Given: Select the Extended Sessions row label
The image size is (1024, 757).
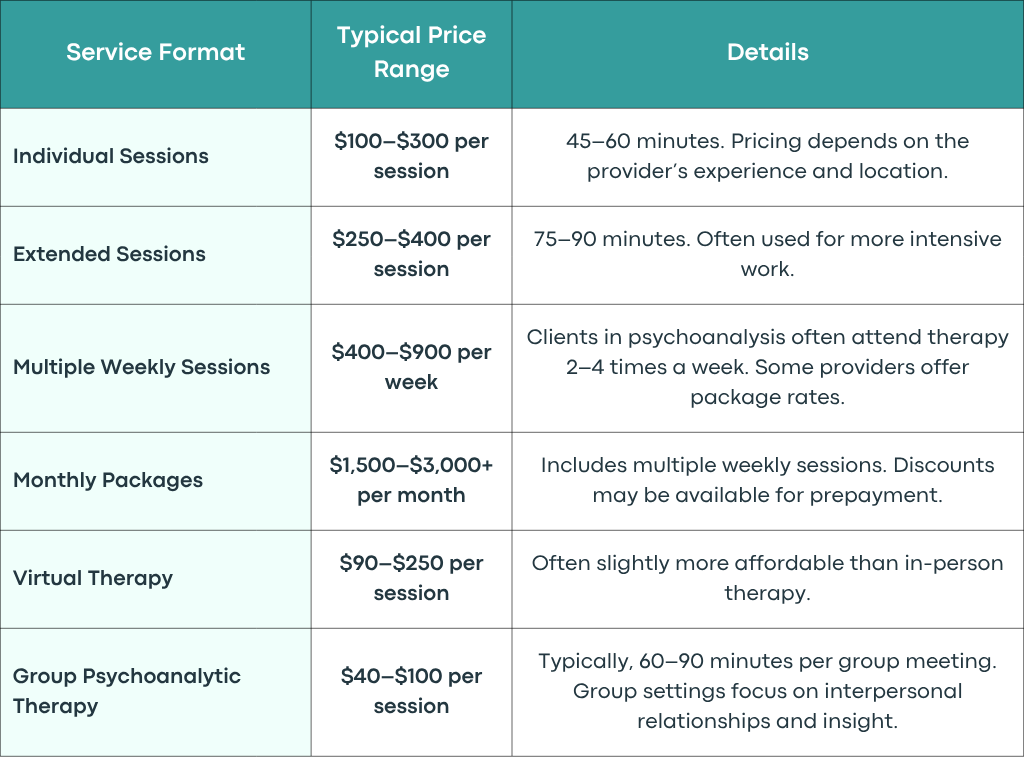Looking at the screenshot, I should tap(109, 254).
